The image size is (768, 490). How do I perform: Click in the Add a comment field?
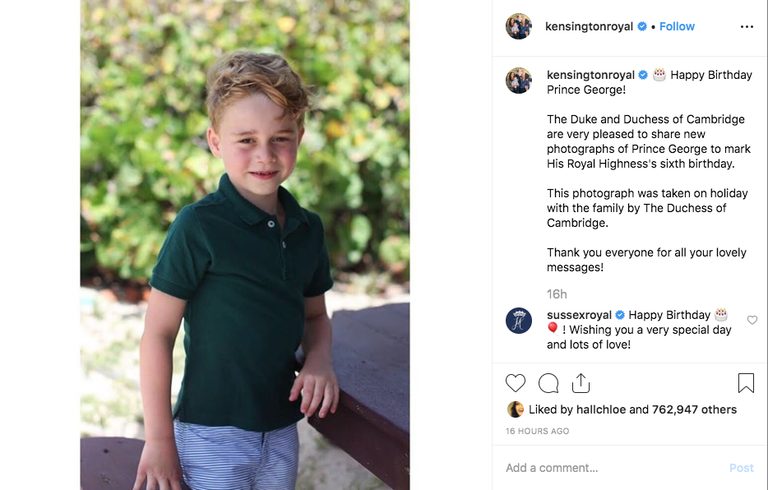[x=610, y=468]
